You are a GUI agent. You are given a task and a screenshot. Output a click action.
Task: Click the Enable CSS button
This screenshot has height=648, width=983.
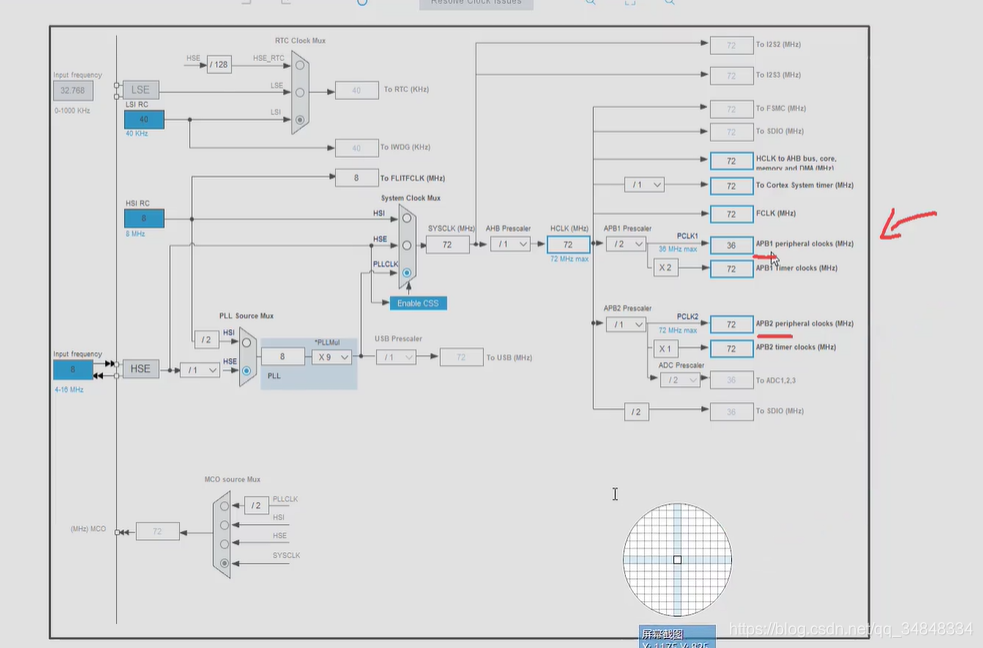418,303
